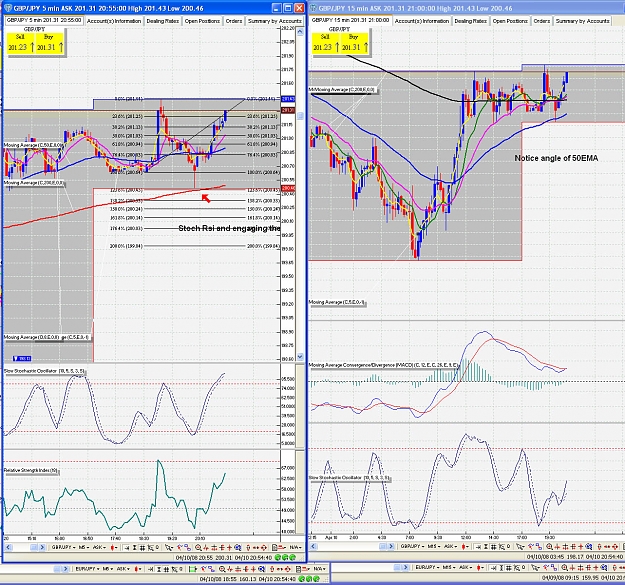This screenshot has width=625, height=585.
Task: Click zoom magnifier icon in 15 min chart toolbar
Action: click(x=549, y=546)
